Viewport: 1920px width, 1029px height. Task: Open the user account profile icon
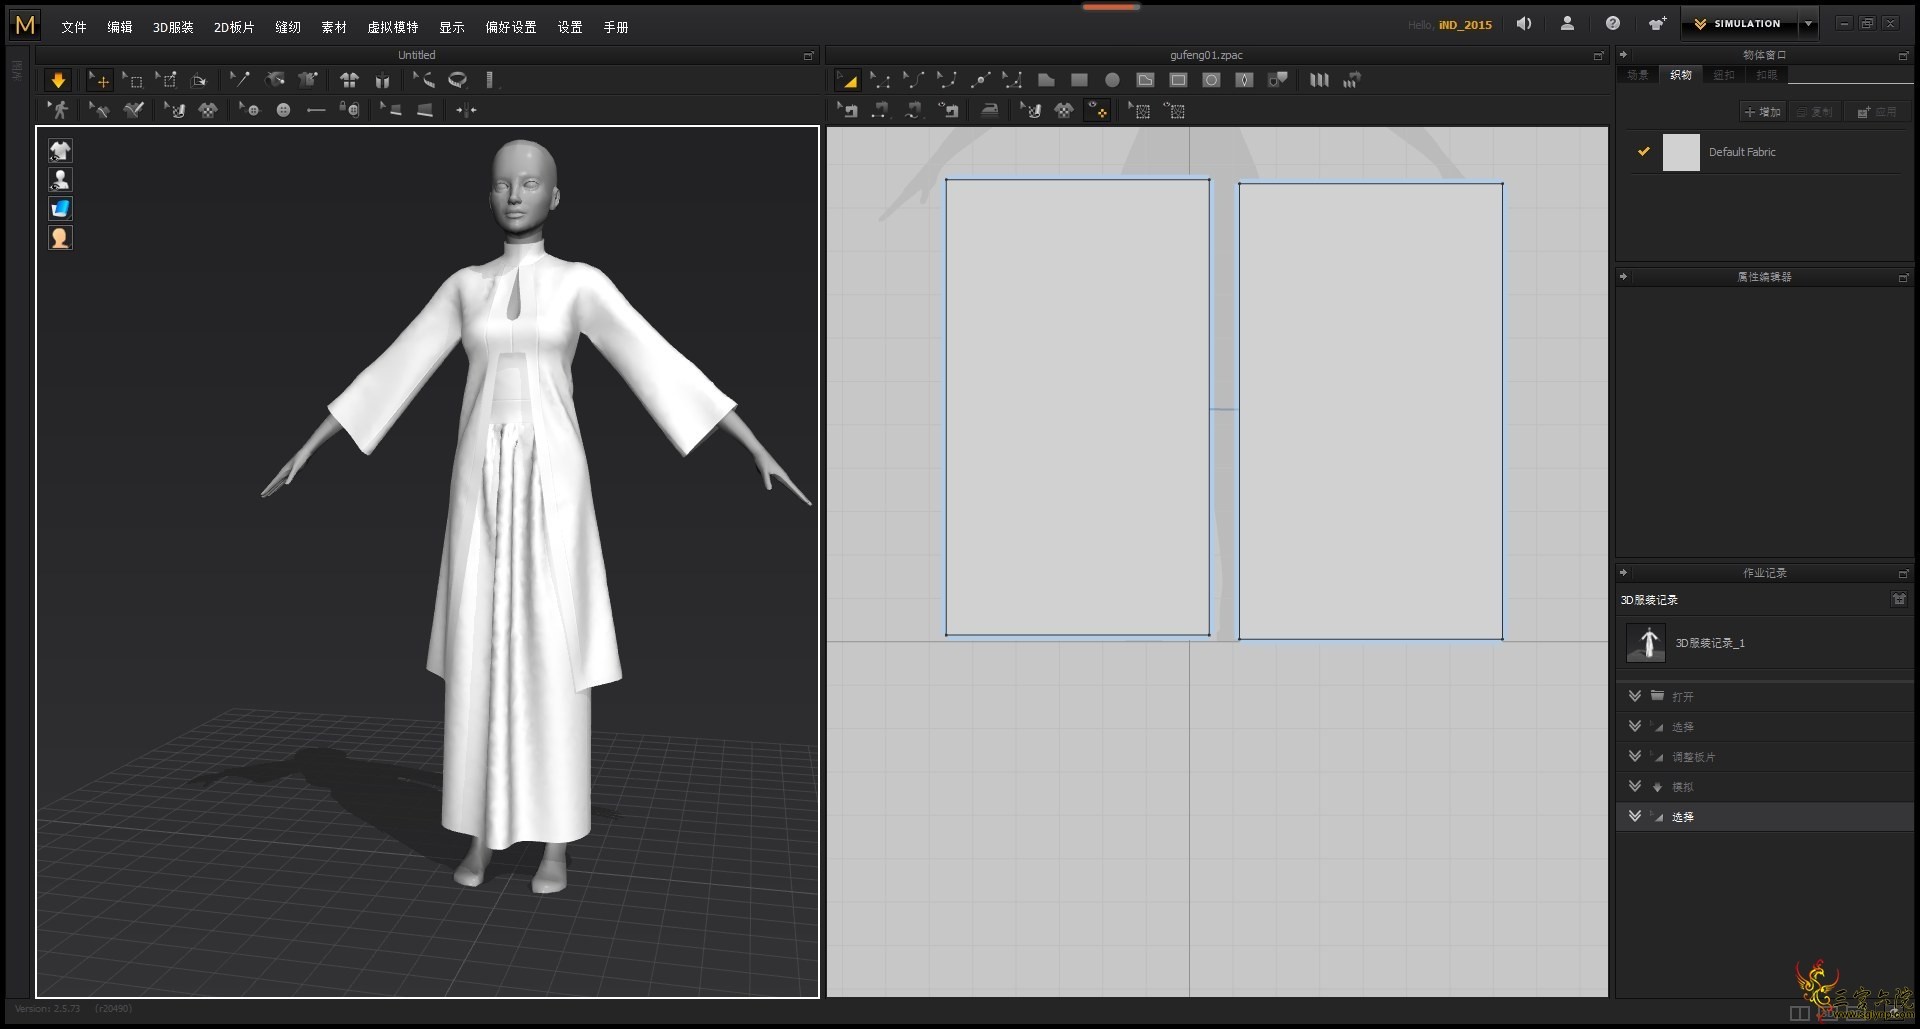[x=1568, y=24]
